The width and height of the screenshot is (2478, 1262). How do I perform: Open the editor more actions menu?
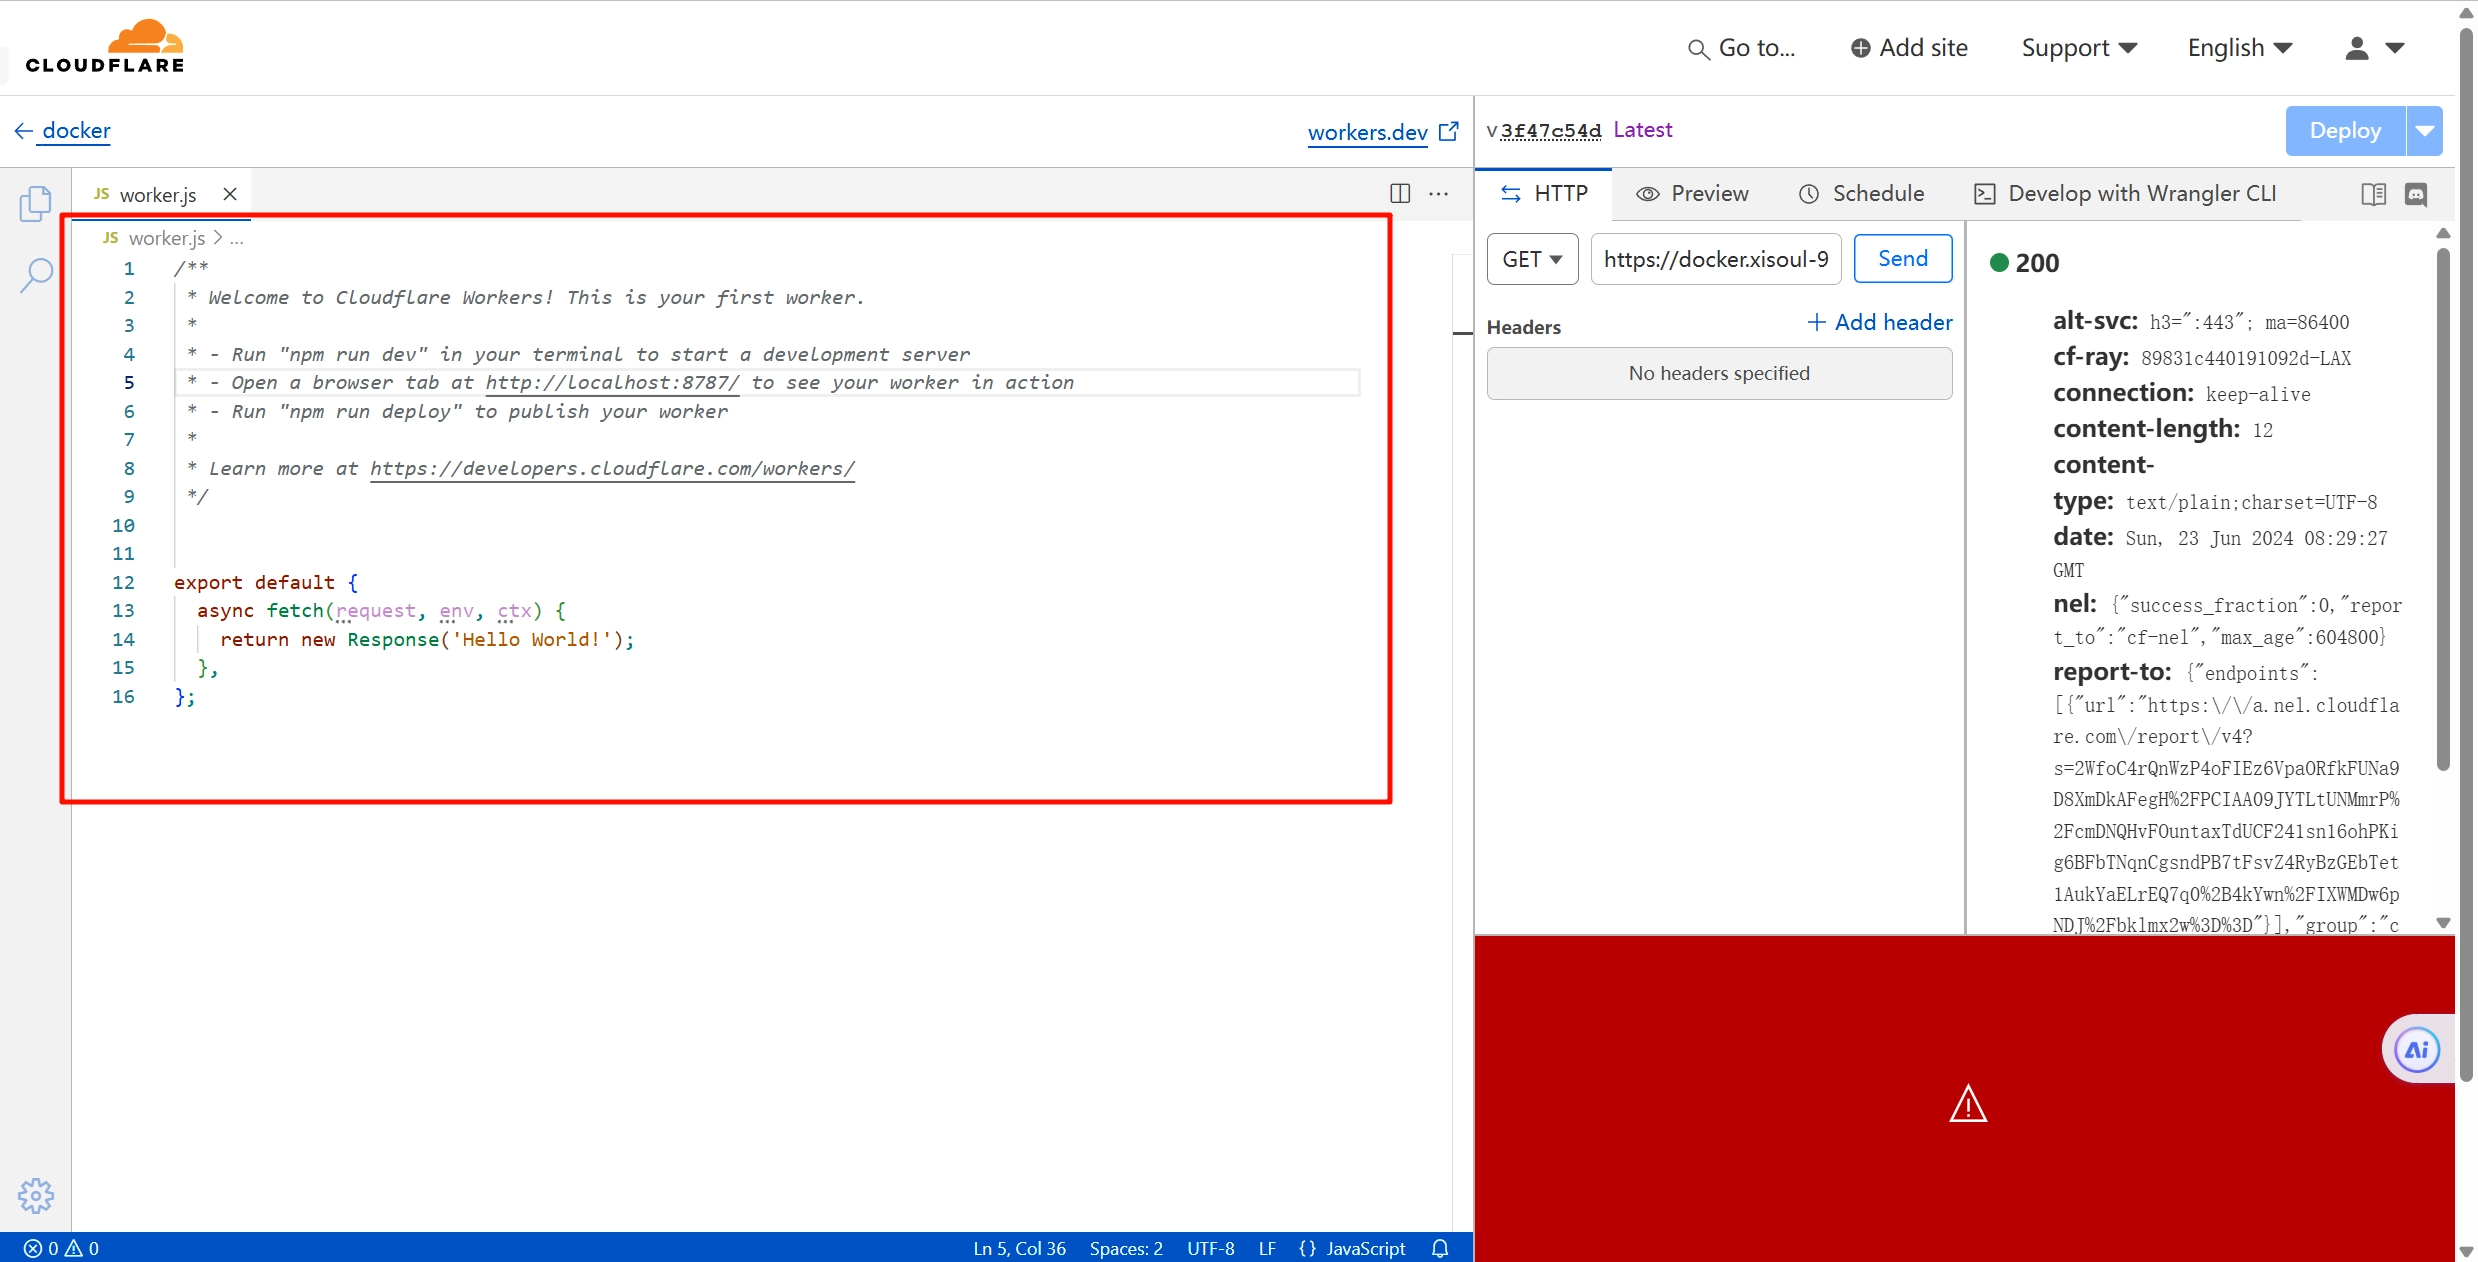1439,194
